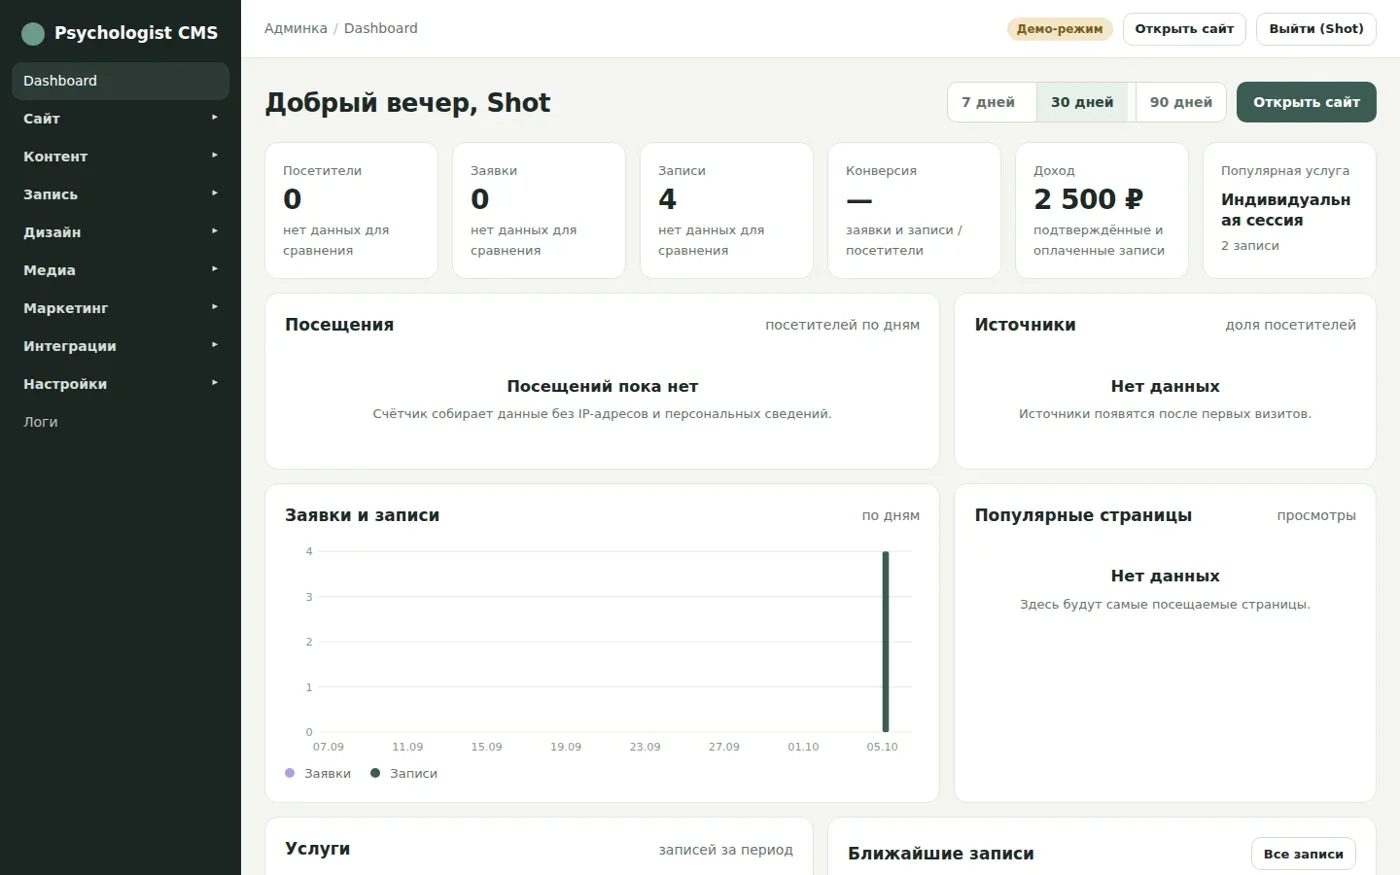Expand the Сайт sidebar section
Image resolution: width=1400 pixels, height=875 pixels.
[x=120, y=119]
